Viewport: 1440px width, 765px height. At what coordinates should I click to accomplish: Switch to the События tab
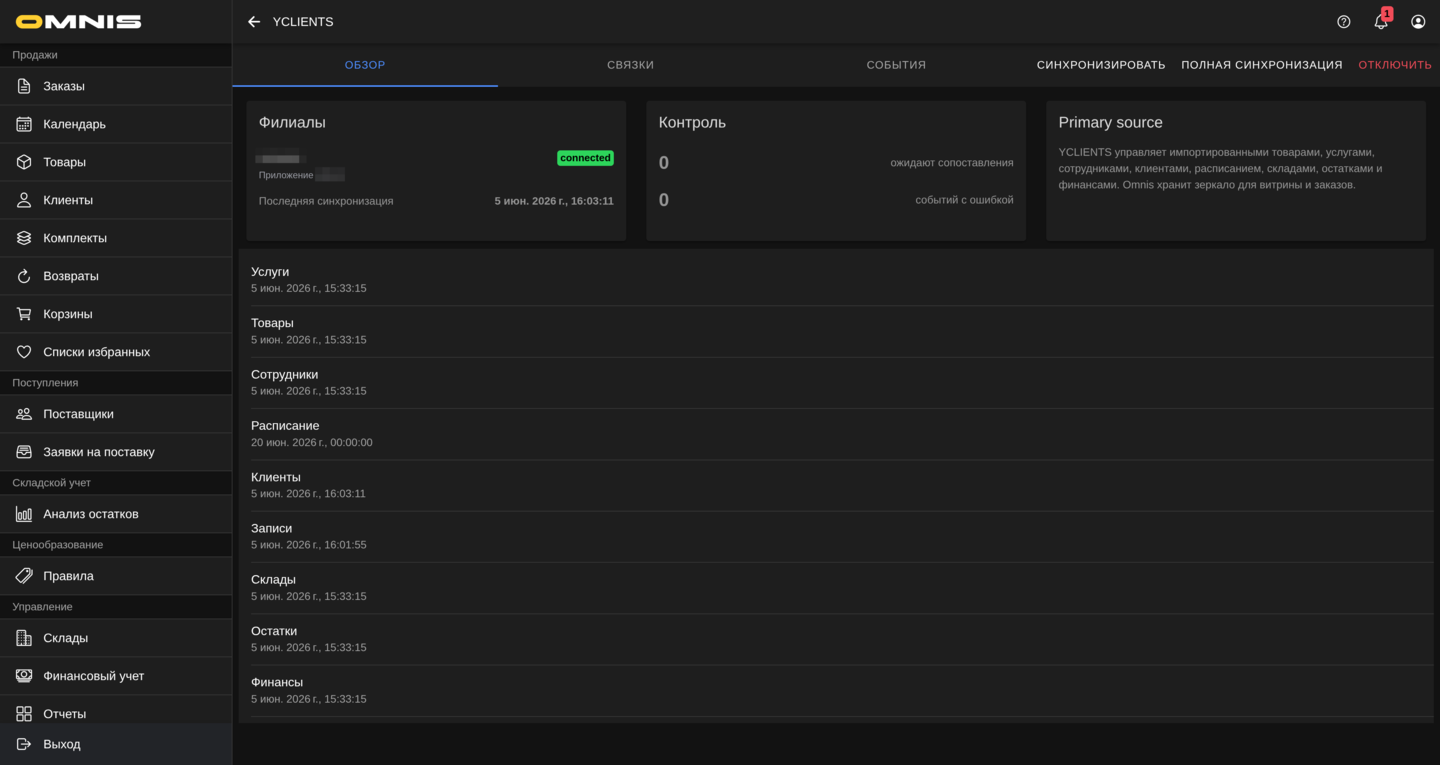(x=896, y=65)
